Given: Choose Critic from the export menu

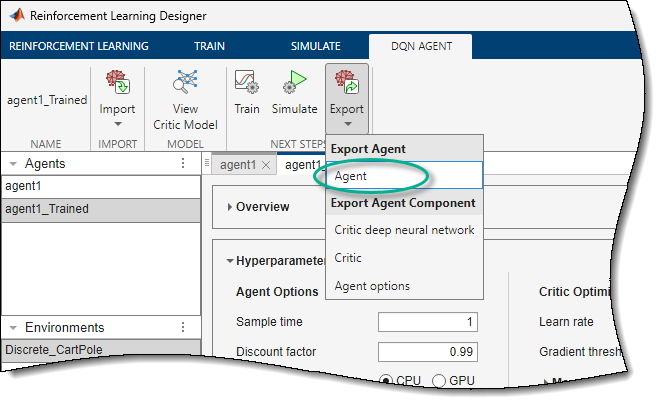Looking at the screenshot, I should pyautogui.click(x=404, y=257).
